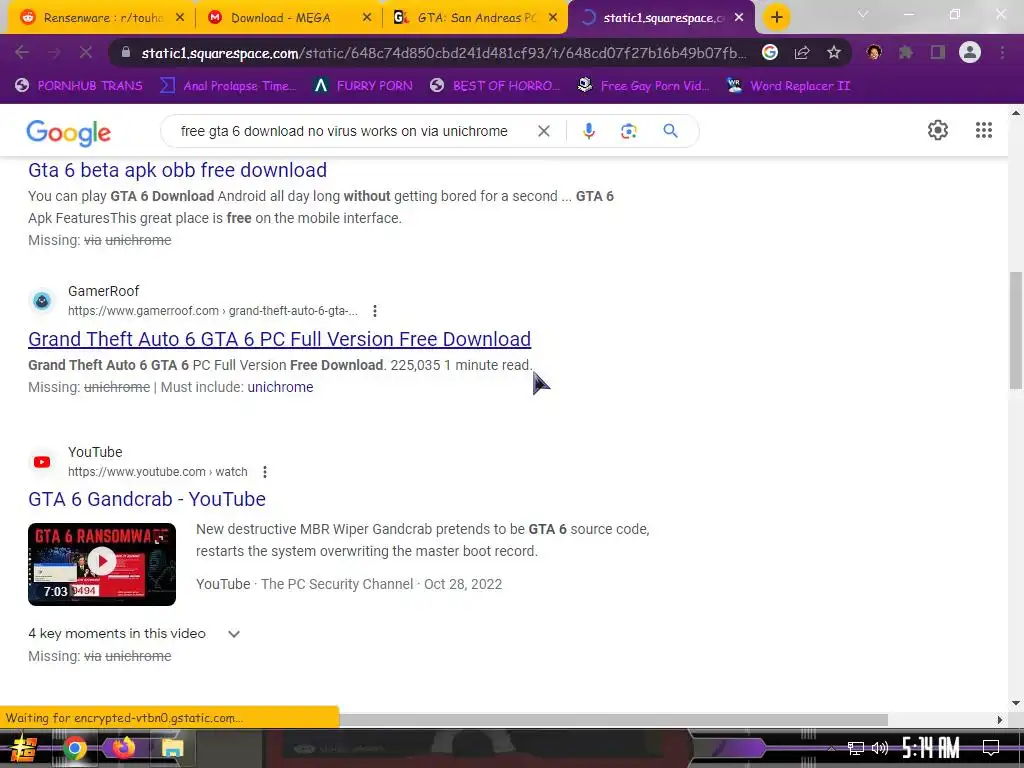Clear the Google search box
This screenshot has width=1024, height=768.
543,131
